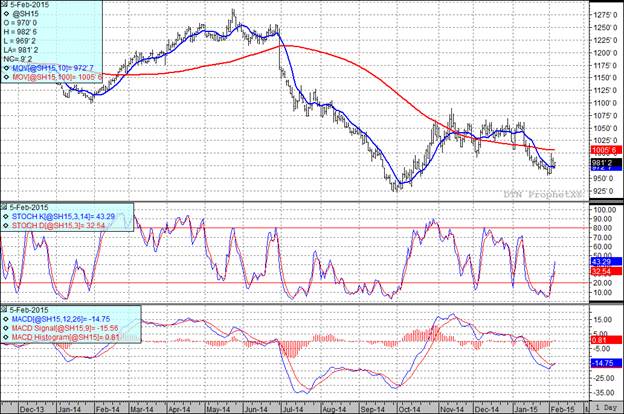Click the 1275'0 price axis label
Viewport: 624px width, 414px height.
tap(606, 15)
